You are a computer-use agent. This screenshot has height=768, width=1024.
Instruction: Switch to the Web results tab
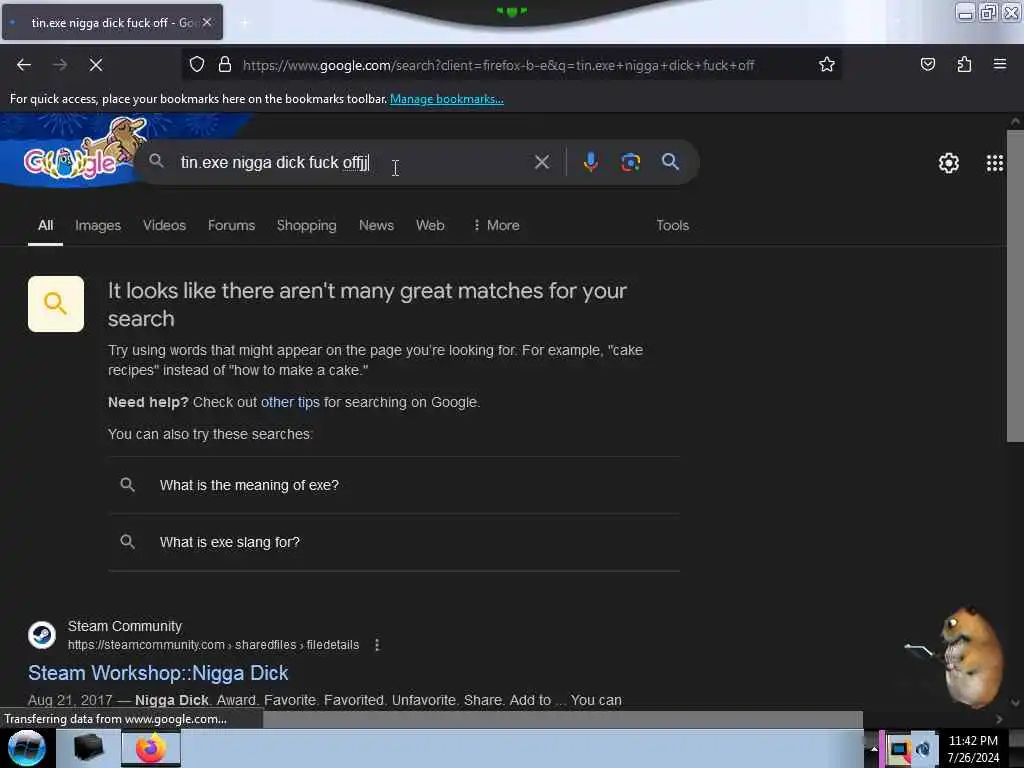430,225
